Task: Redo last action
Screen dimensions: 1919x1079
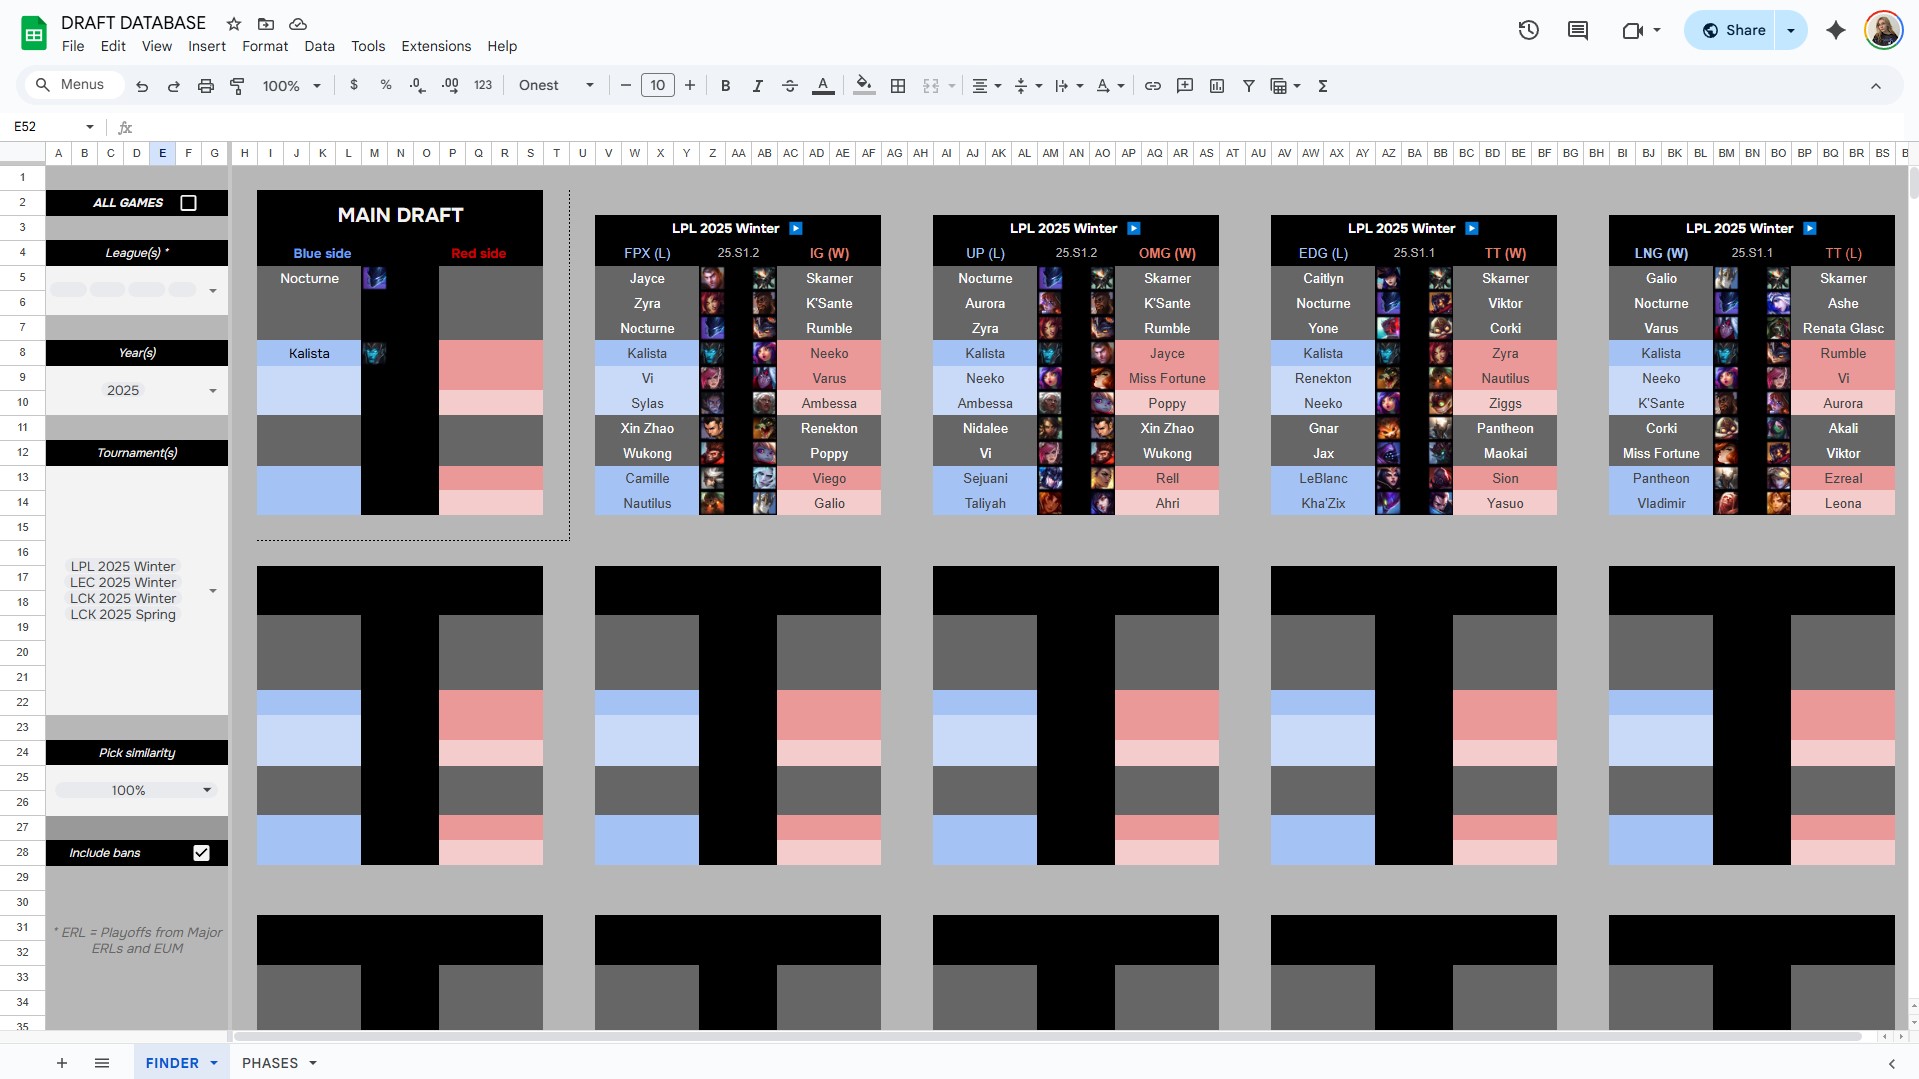Action: (174, 86)
